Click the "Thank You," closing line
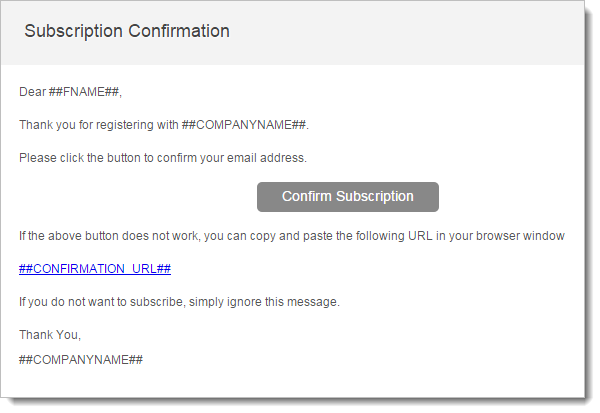 click(x=50, y=335)
